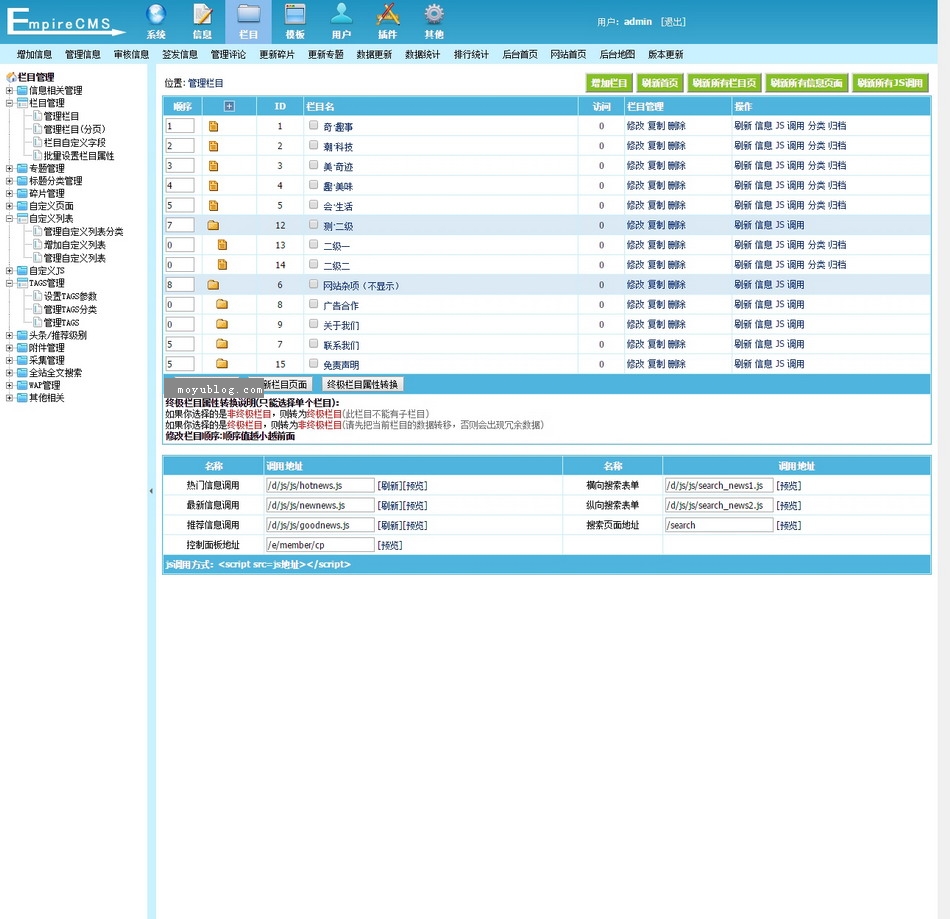Expand the 其他相关 tree node
Viewport: 950px width, 919px height.
click(x=9, y=397)
